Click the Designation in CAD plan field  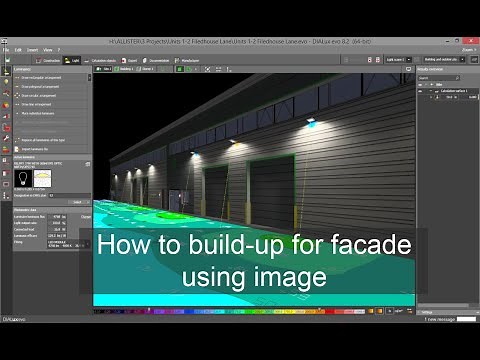pos(69,195)
